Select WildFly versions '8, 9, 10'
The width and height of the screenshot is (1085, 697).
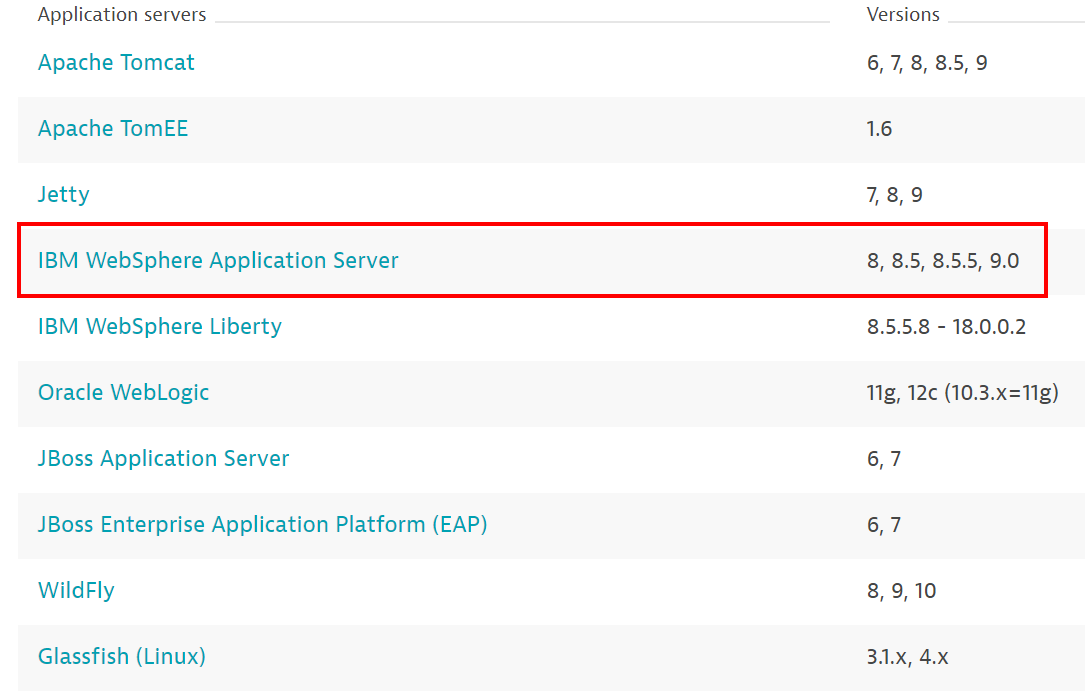pos(902,591)
